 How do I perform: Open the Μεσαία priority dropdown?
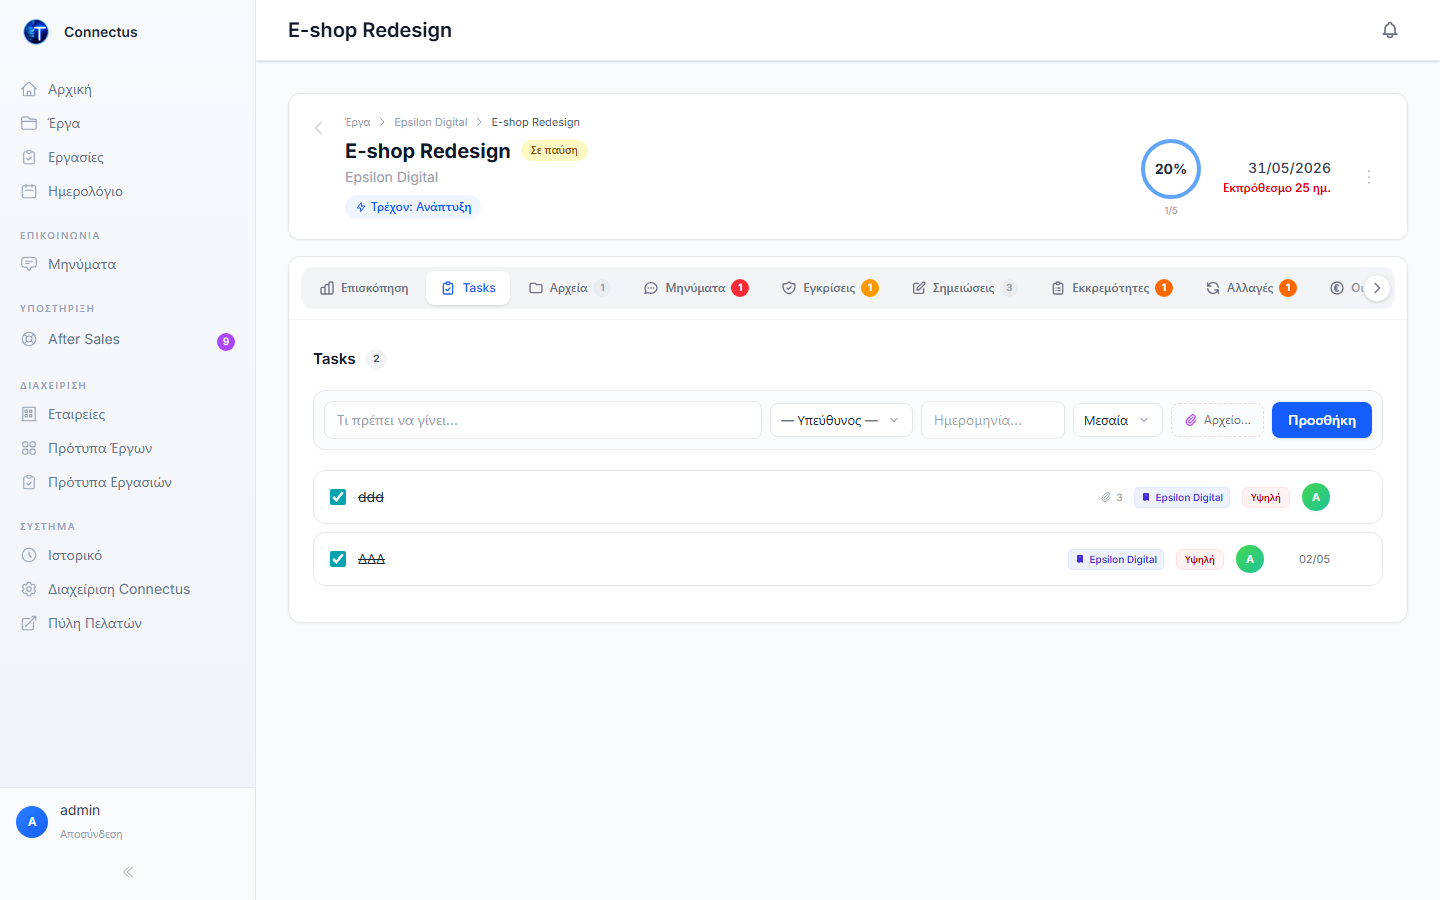[1117, 420]
